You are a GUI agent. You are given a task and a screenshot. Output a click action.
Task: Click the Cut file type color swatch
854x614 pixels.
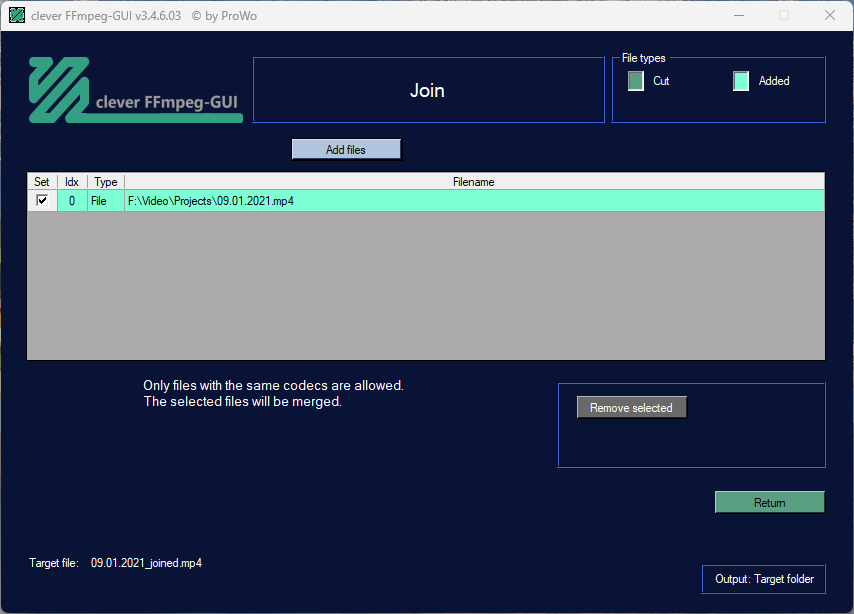click(x=636, y=81)
